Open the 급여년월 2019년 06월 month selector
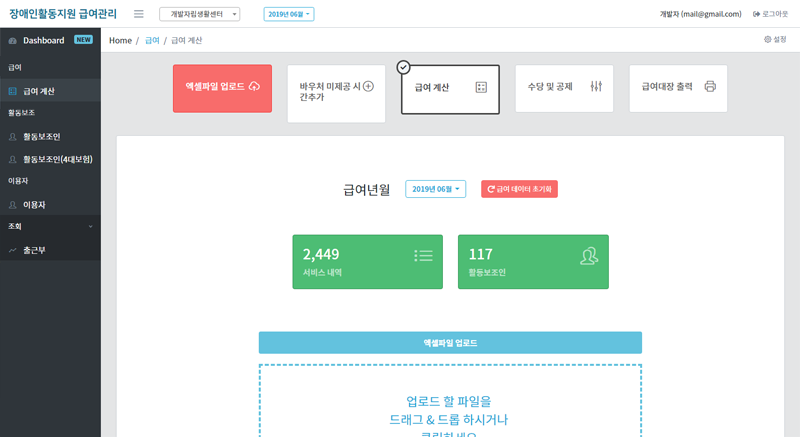The image size is (800, 437). pyautogui.click(x=435, y=189)
